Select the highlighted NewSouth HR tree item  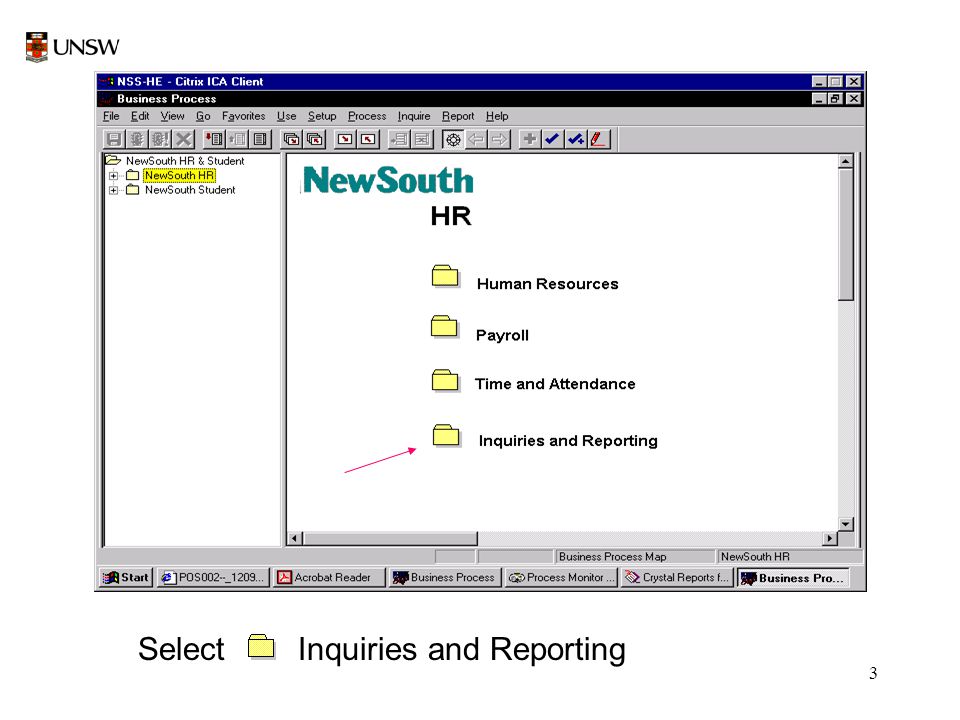tap(179, 176)
